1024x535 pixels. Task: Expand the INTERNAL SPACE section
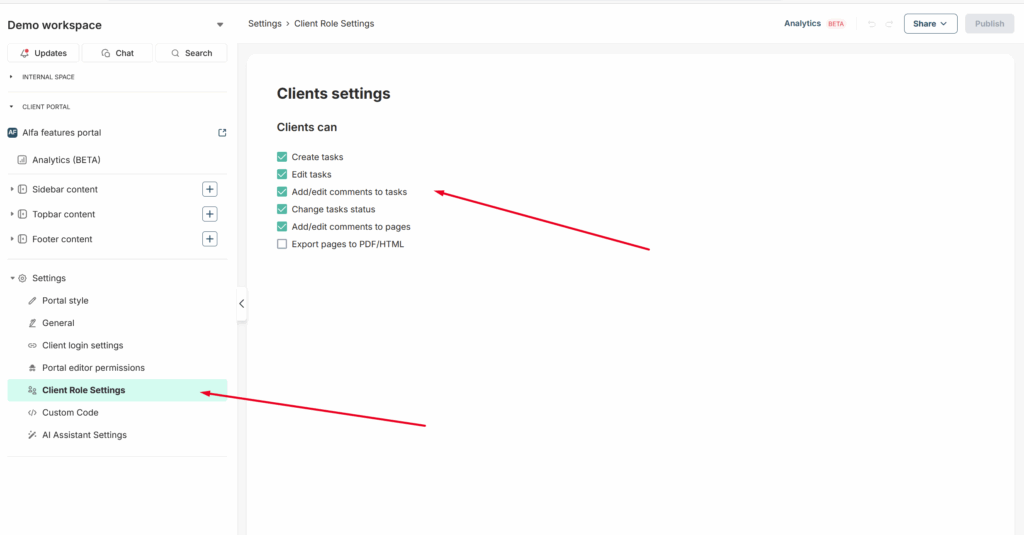[11, 77]
